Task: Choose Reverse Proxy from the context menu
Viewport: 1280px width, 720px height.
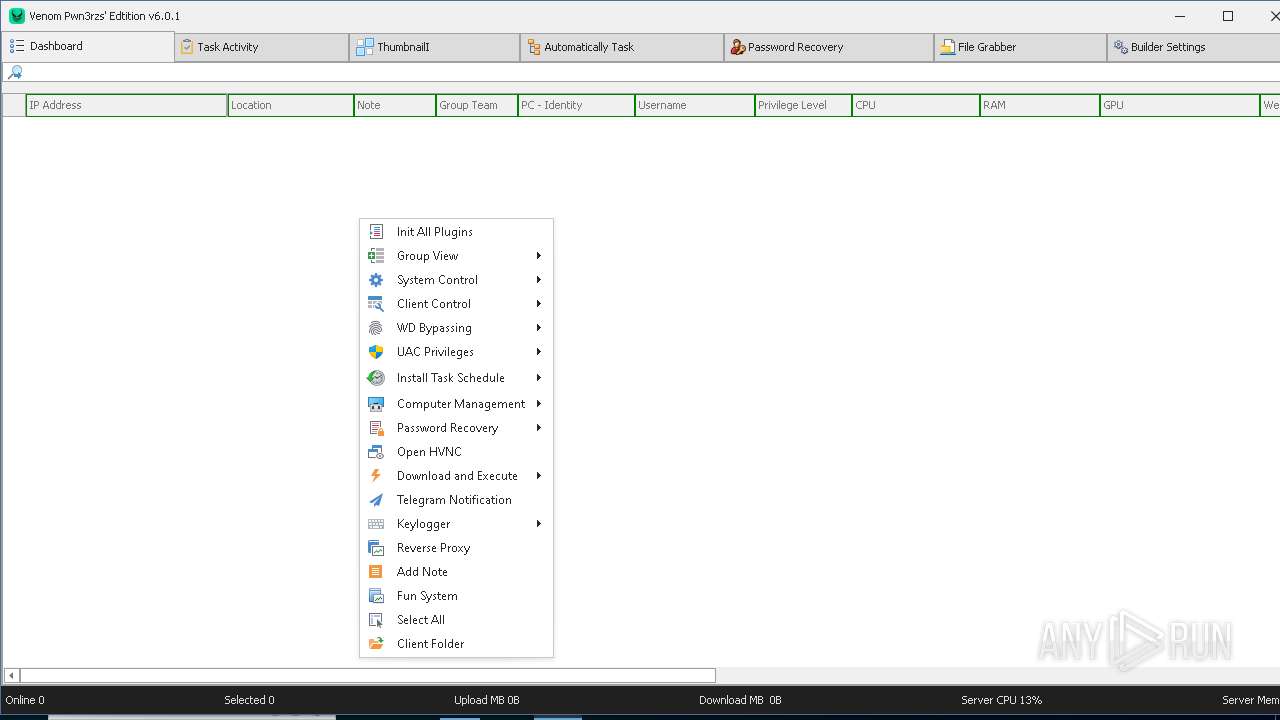Action: tap(456, 548)
